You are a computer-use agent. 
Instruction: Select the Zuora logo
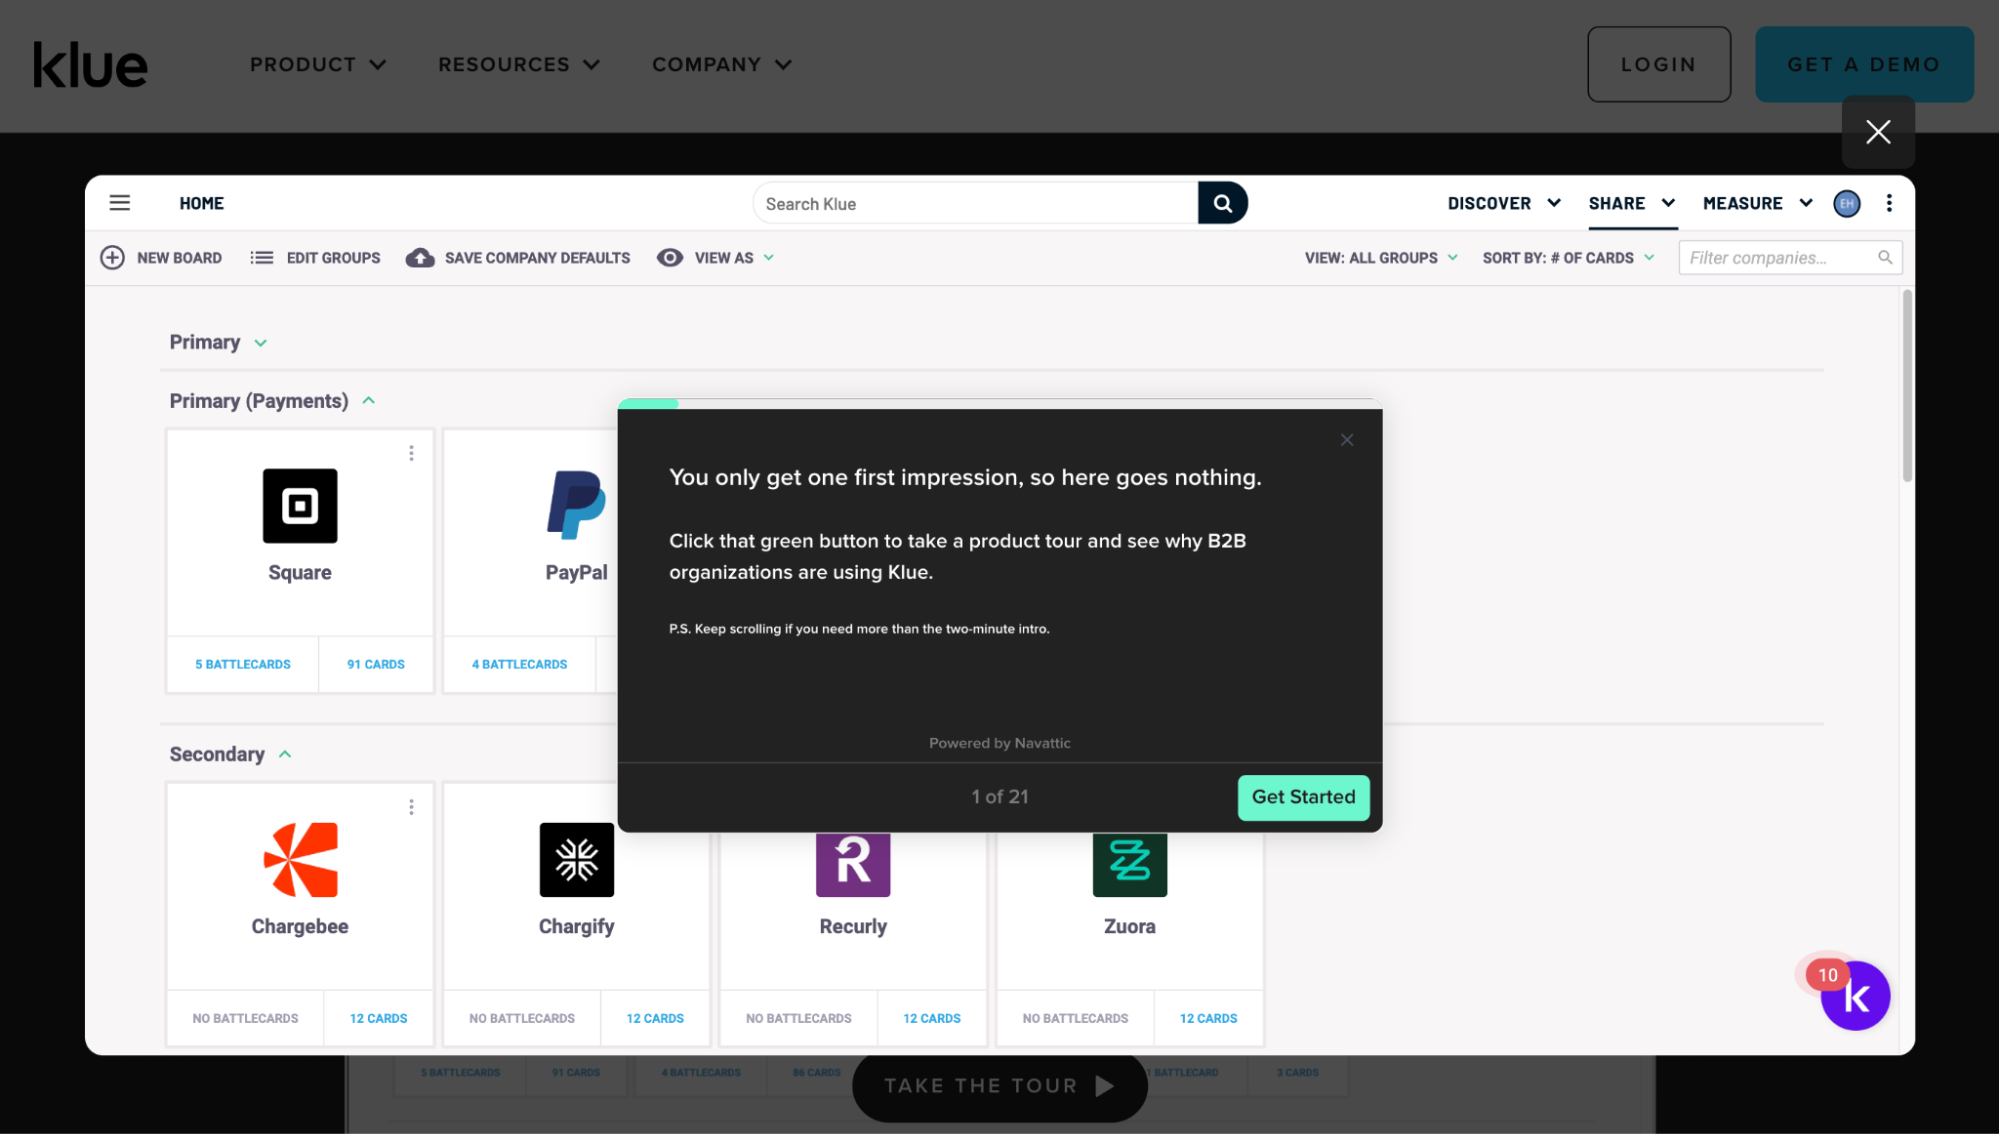(x=1130, y=864)
